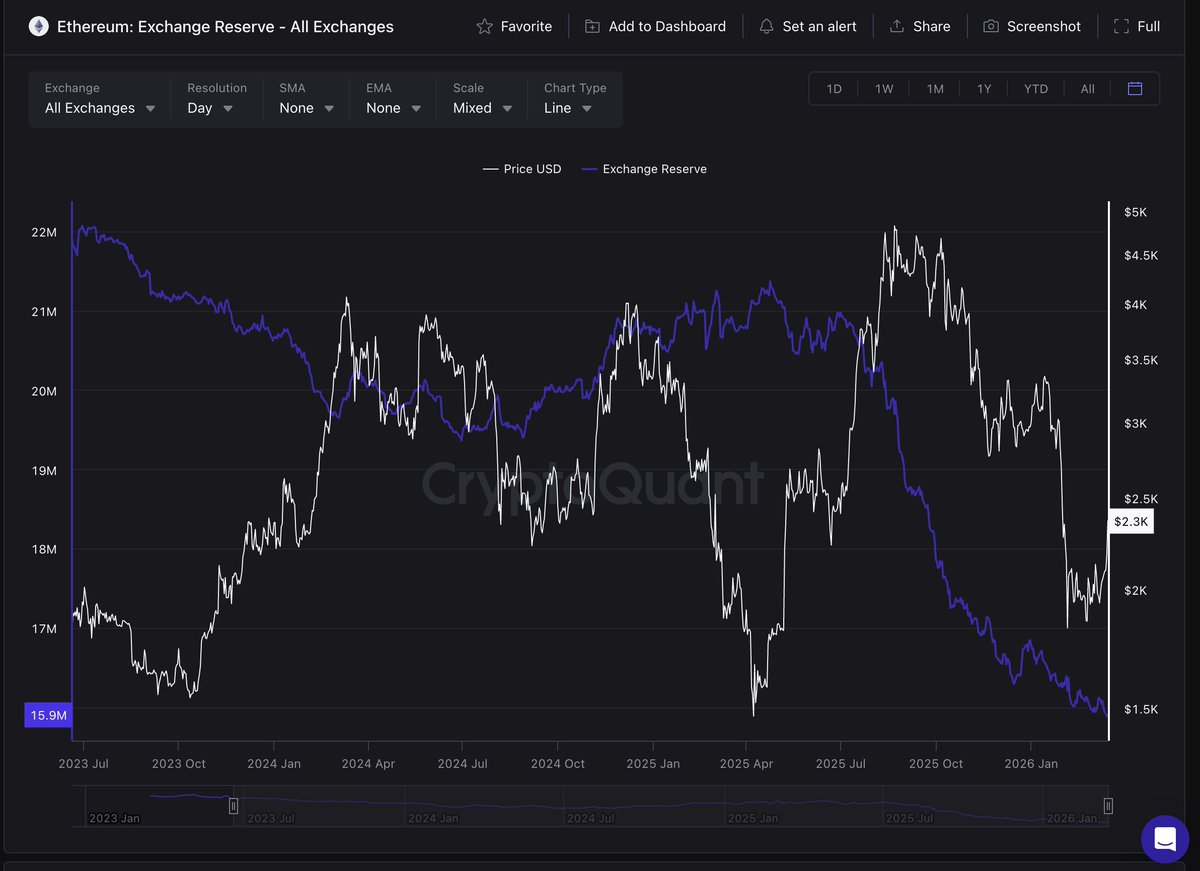Select the 1Y time range

click(984, 89)
